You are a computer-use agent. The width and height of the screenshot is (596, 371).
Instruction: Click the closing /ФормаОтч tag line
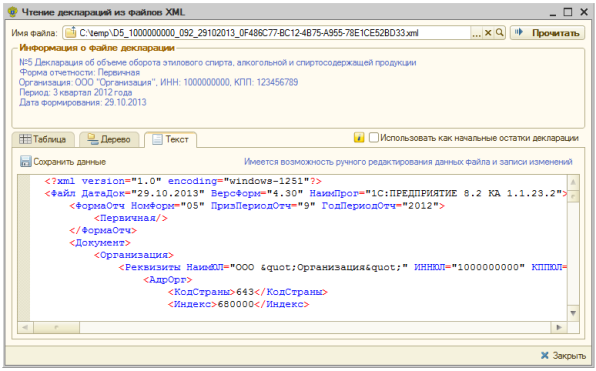pyautogui.click(x=103, y=230)
